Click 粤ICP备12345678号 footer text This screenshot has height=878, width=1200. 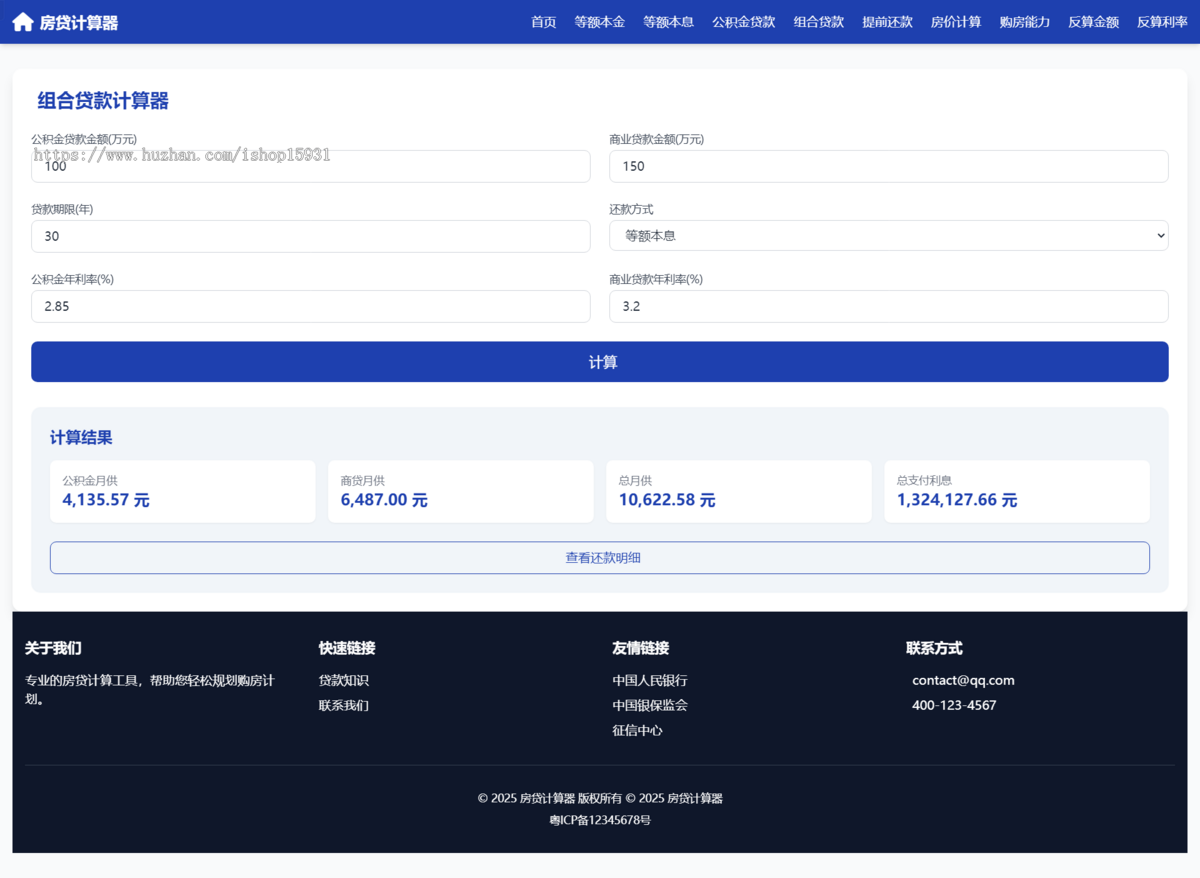point(600,820)
